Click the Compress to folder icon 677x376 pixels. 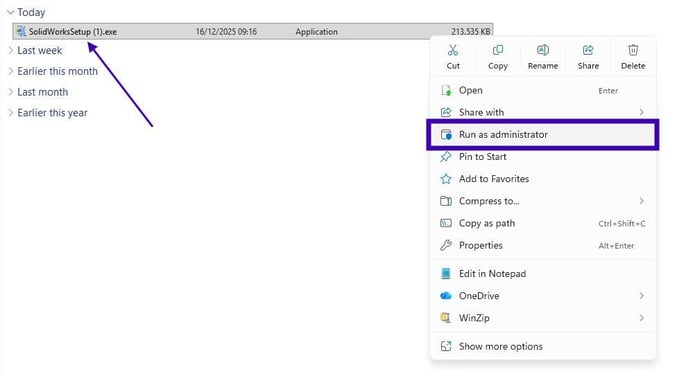click(x=446, y=201)
